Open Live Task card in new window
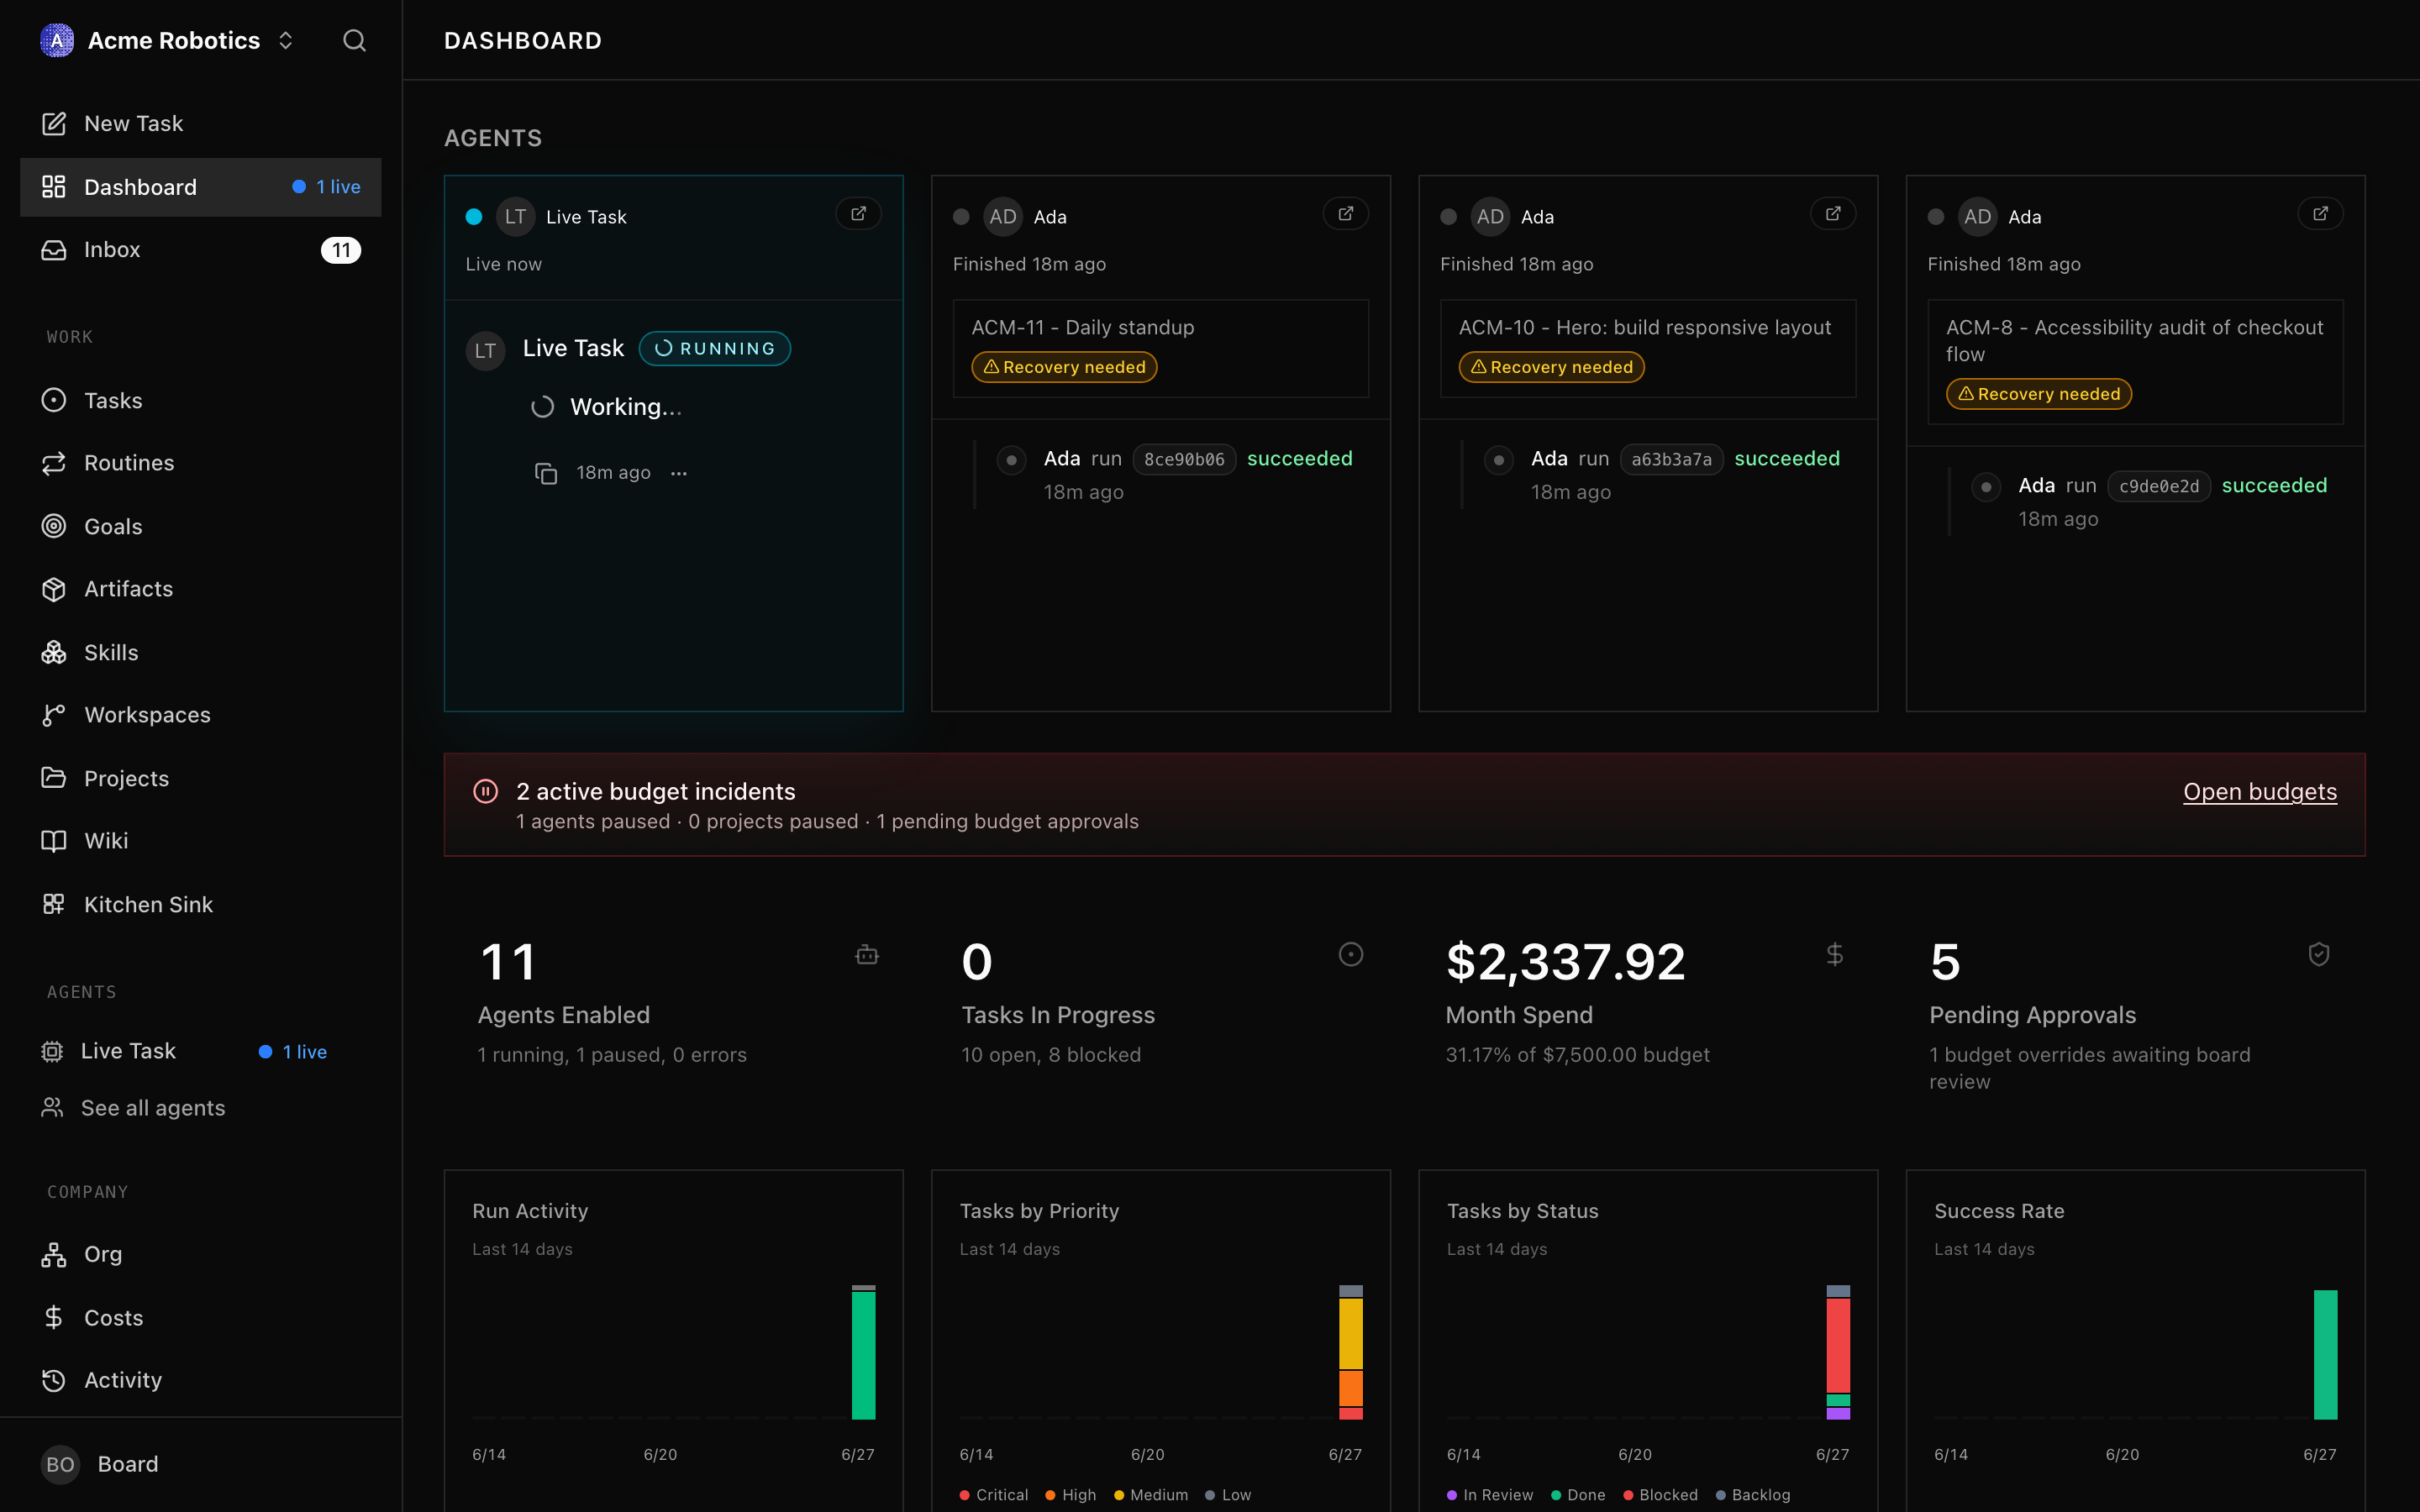The image size is (2420, 1512). point(858,214)
